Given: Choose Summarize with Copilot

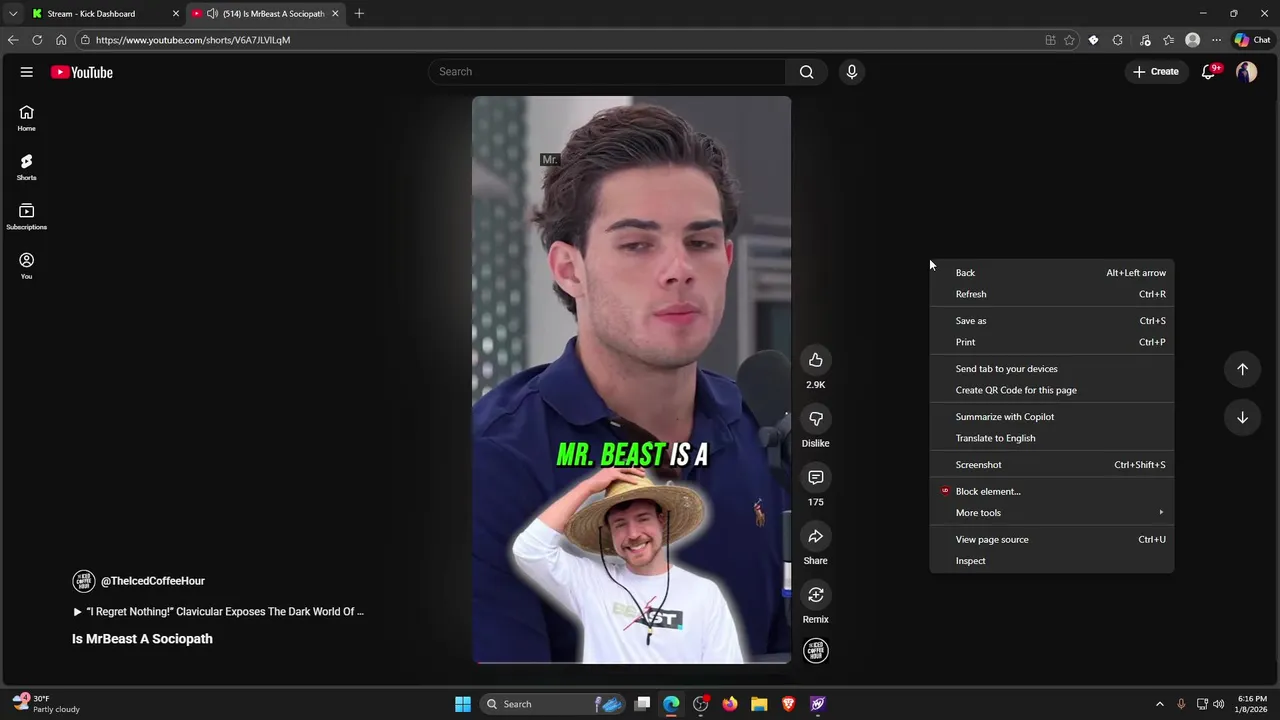Looking at the screenshot, I should [1051, 417].
